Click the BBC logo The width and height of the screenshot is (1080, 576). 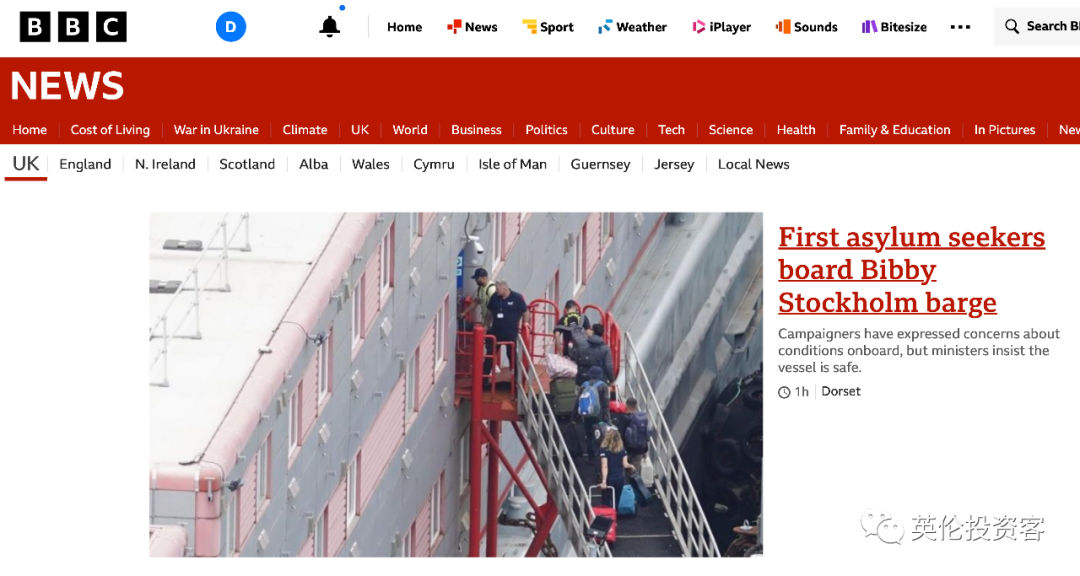pyautogui.click(x=73, y=27)
